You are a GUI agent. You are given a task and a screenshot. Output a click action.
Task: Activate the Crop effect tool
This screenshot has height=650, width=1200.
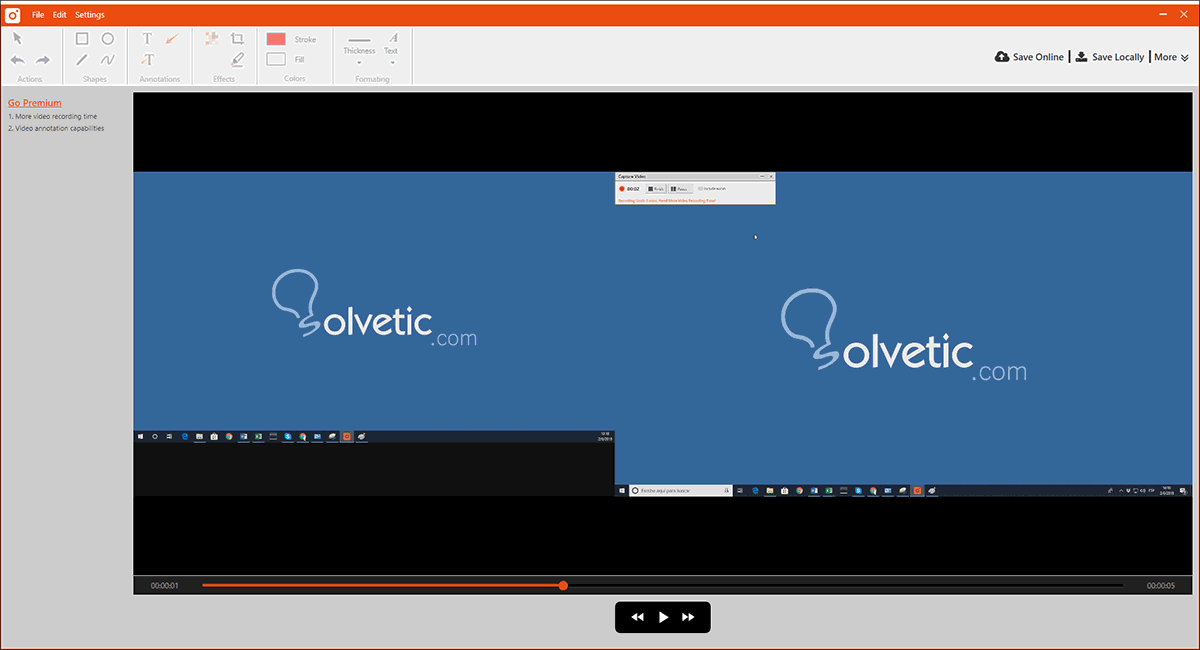click(x=238, y=39)
